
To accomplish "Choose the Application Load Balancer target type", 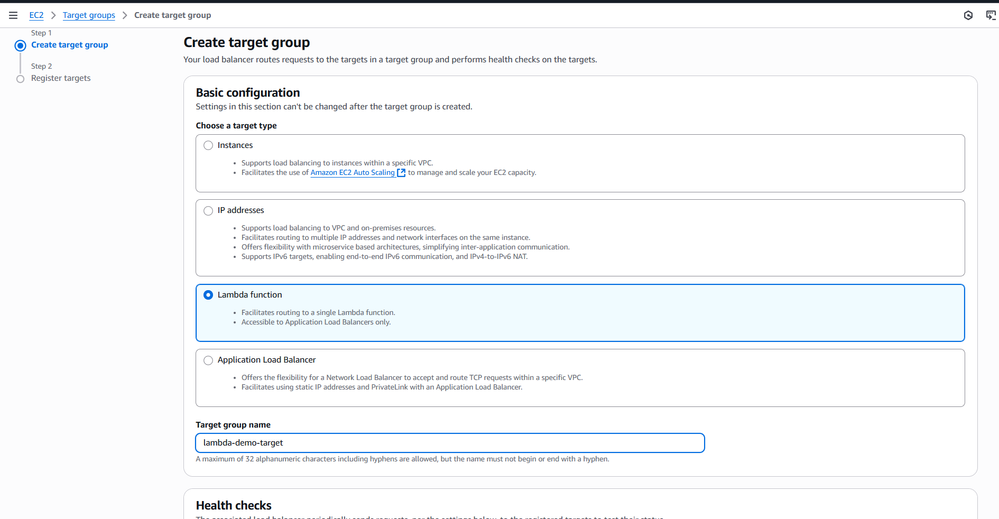I will (x=208, y=360).
